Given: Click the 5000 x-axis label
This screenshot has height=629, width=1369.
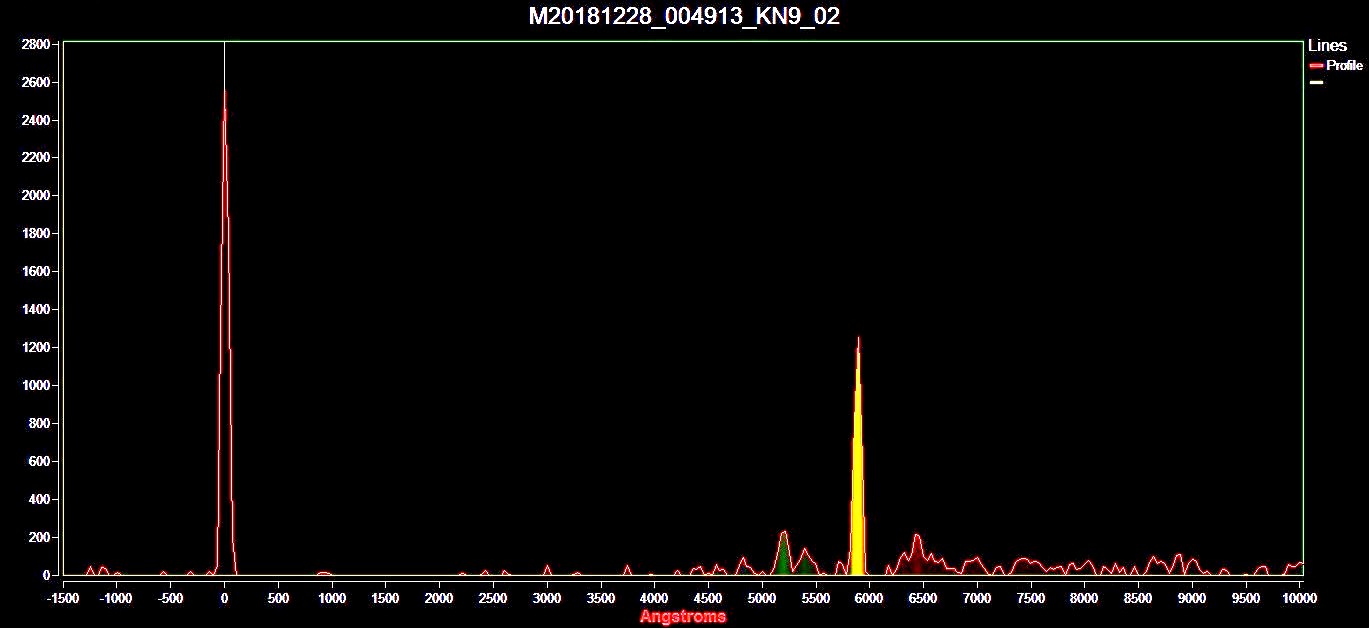Looking at the screenshot, I should pos(762,598).
